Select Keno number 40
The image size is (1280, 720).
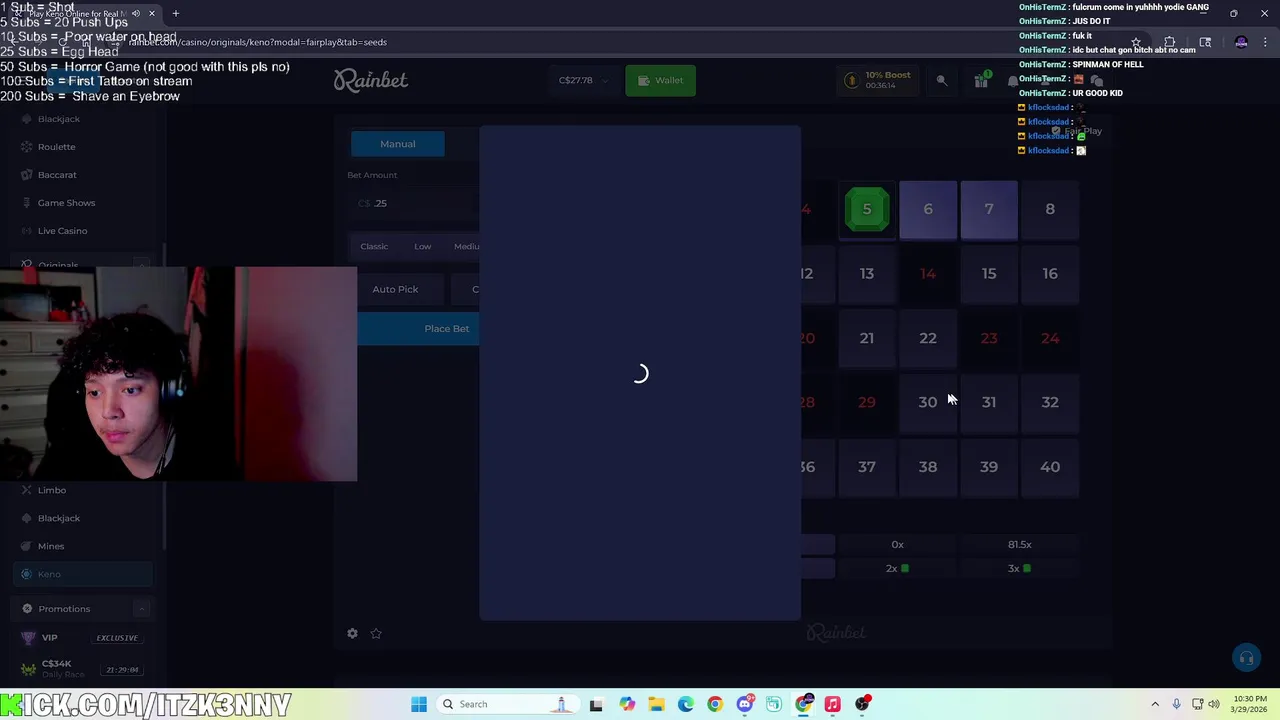tap(1050, 467)
